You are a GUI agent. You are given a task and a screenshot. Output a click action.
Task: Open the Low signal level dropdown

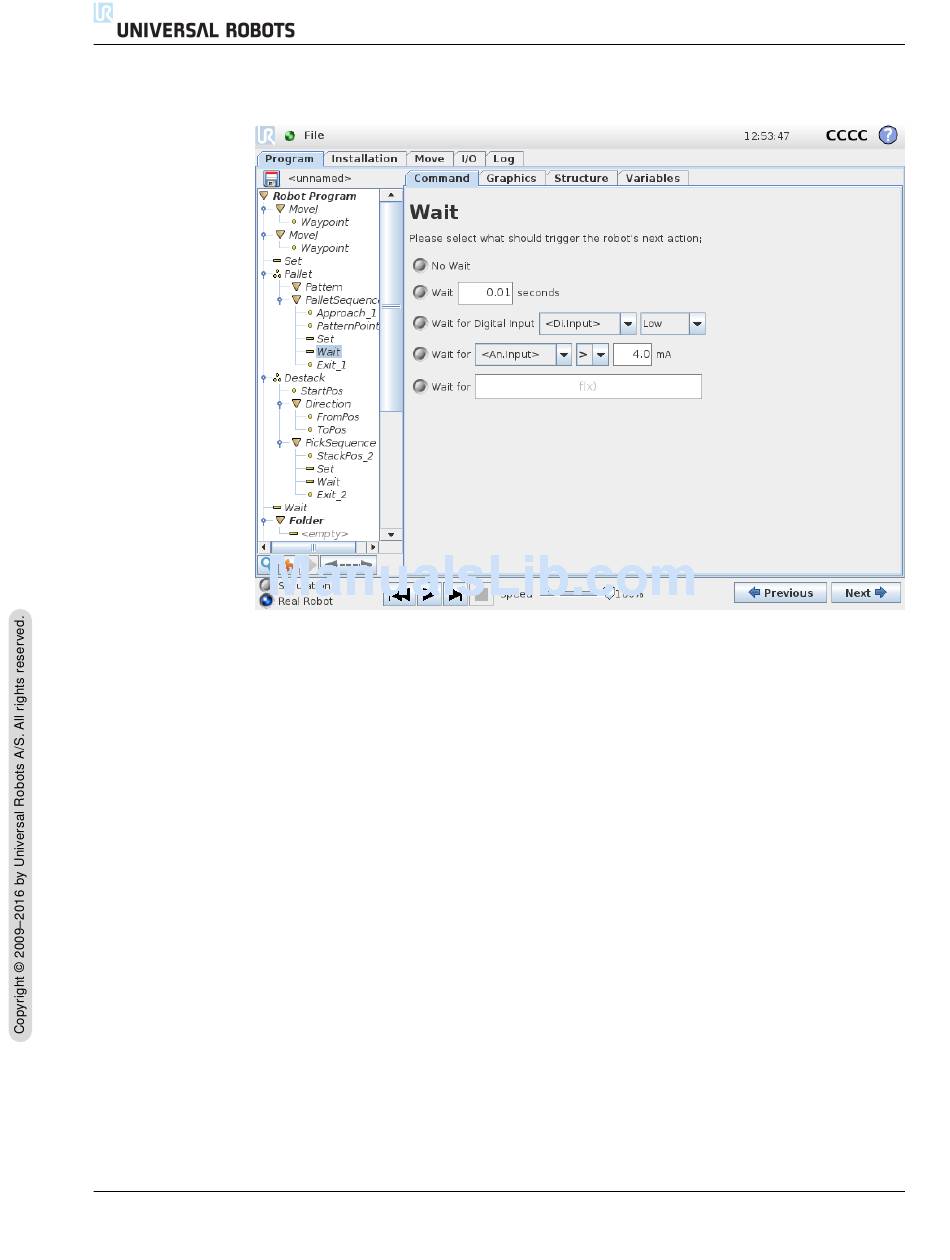click(673, 324)
